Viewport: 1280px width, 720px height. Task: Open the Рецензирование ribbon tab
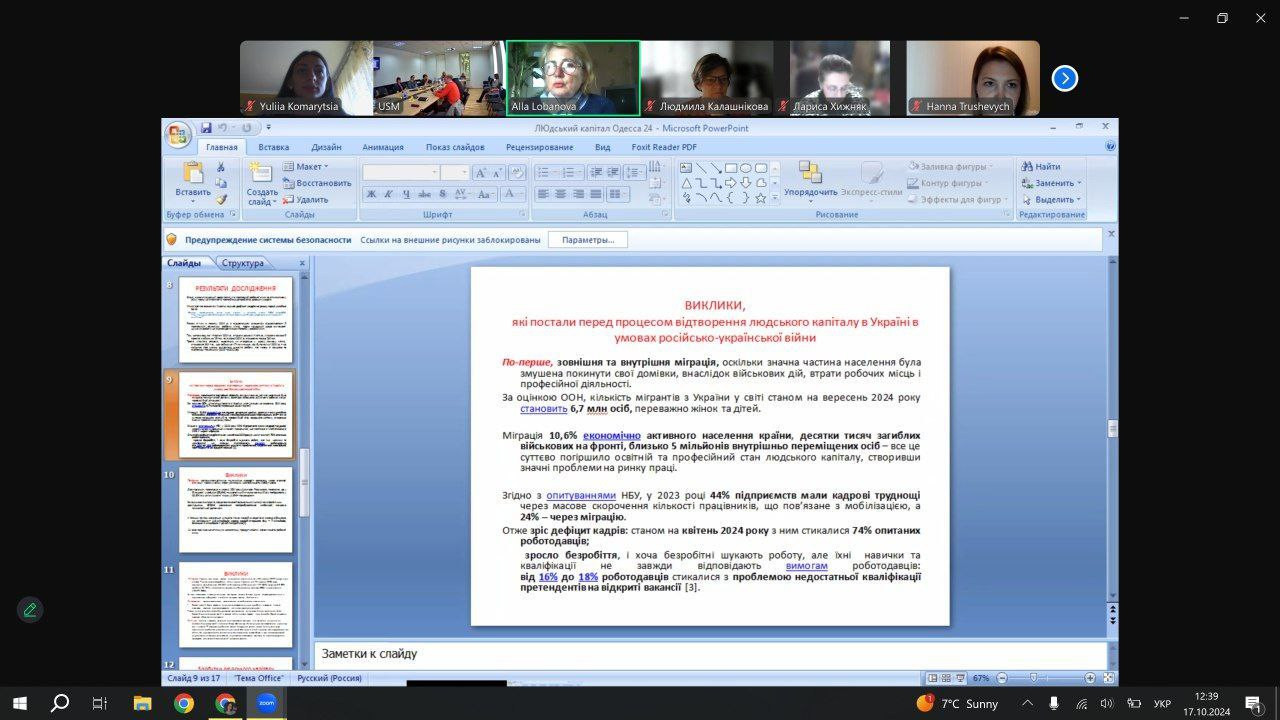[x=539, y=147]
